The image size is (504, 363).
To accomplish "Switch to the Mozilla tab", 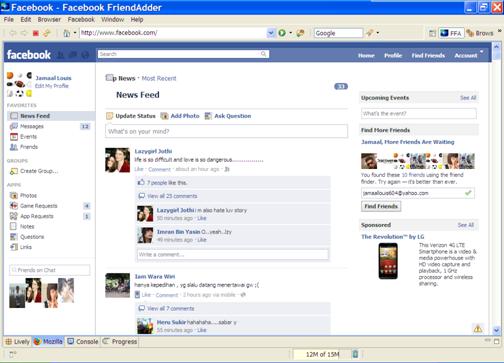I will click(48, 342).
